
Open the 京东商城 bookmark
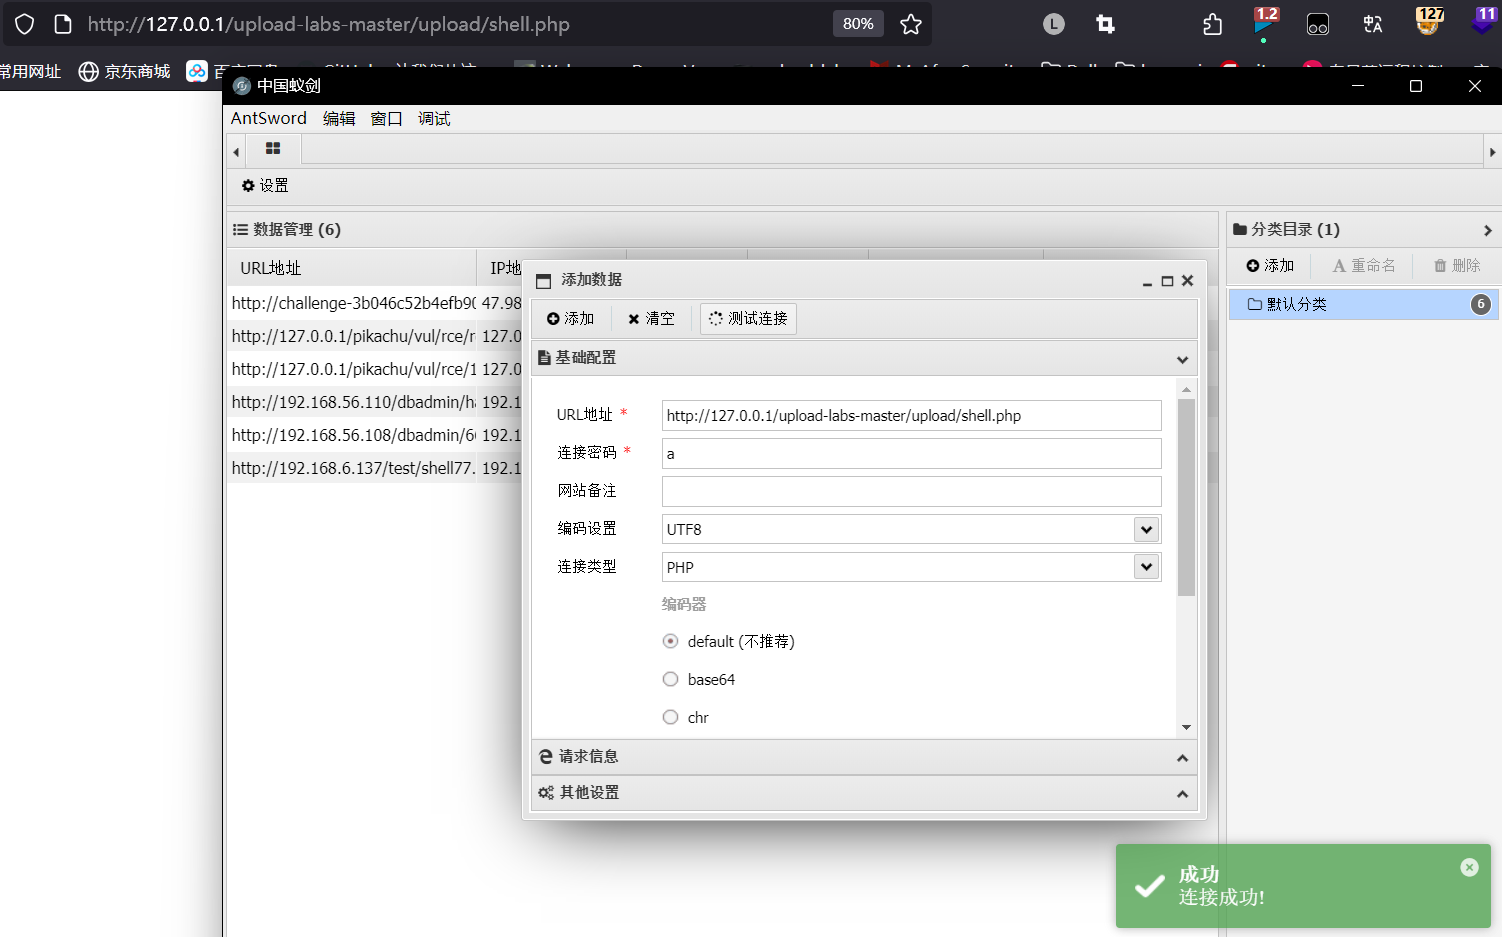125,71
